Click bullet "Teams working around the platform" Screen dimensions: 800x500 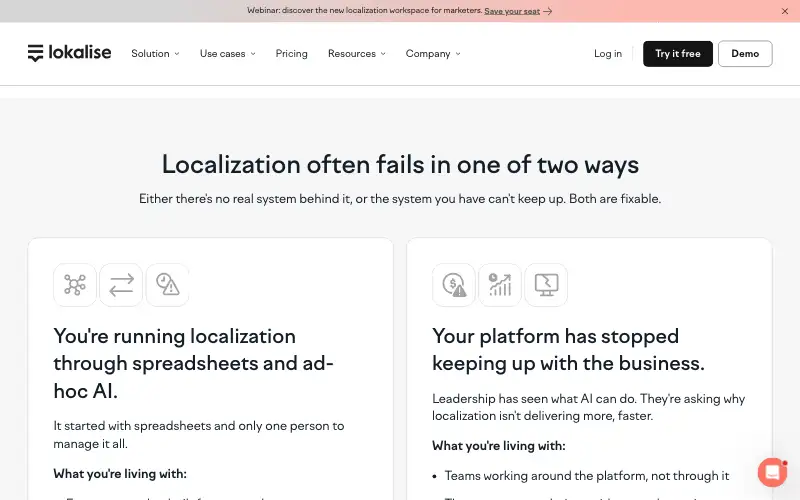click(x=587, y=476)
